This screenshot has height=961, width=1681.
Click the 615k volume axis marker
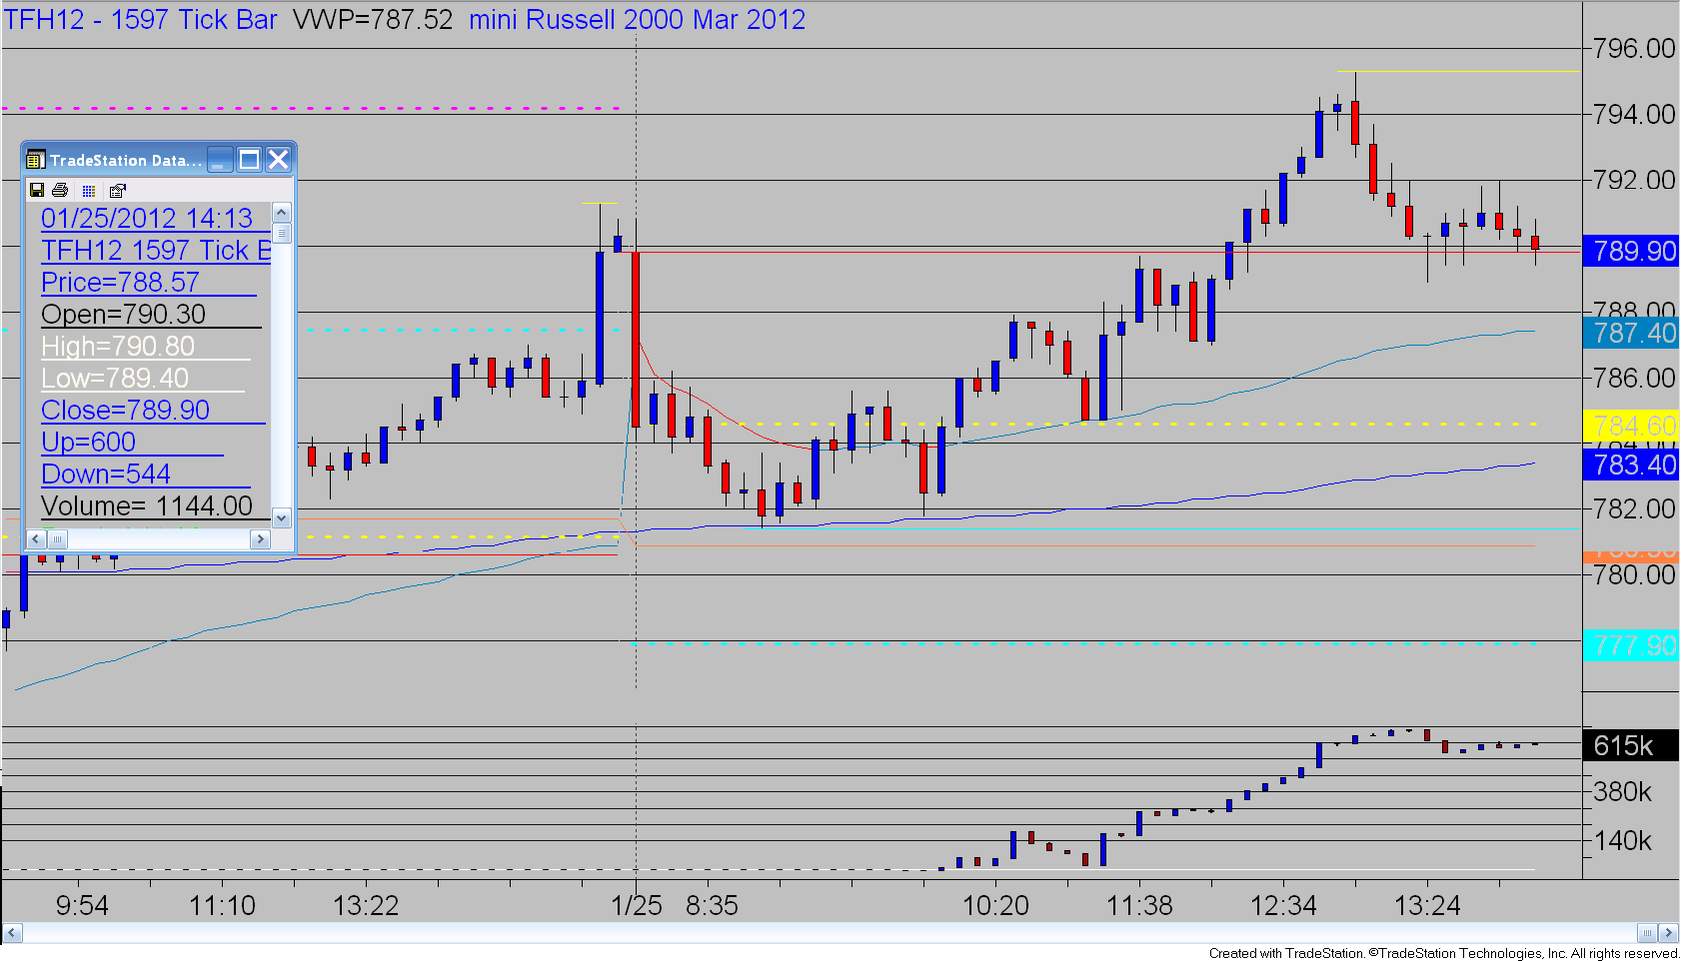click(x=1632, y=745)
